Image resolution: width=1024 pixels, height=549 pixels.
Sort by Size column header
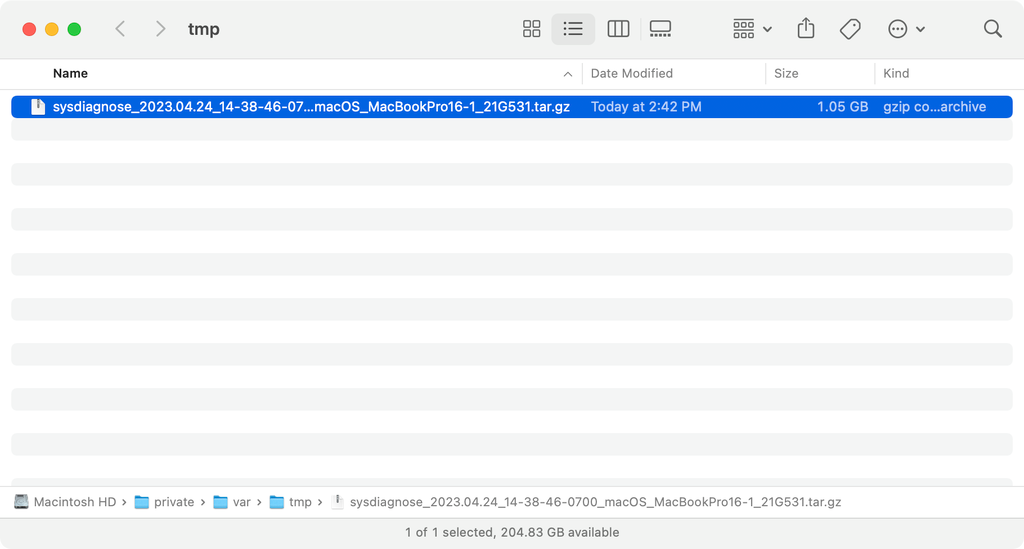click(786, 73)
